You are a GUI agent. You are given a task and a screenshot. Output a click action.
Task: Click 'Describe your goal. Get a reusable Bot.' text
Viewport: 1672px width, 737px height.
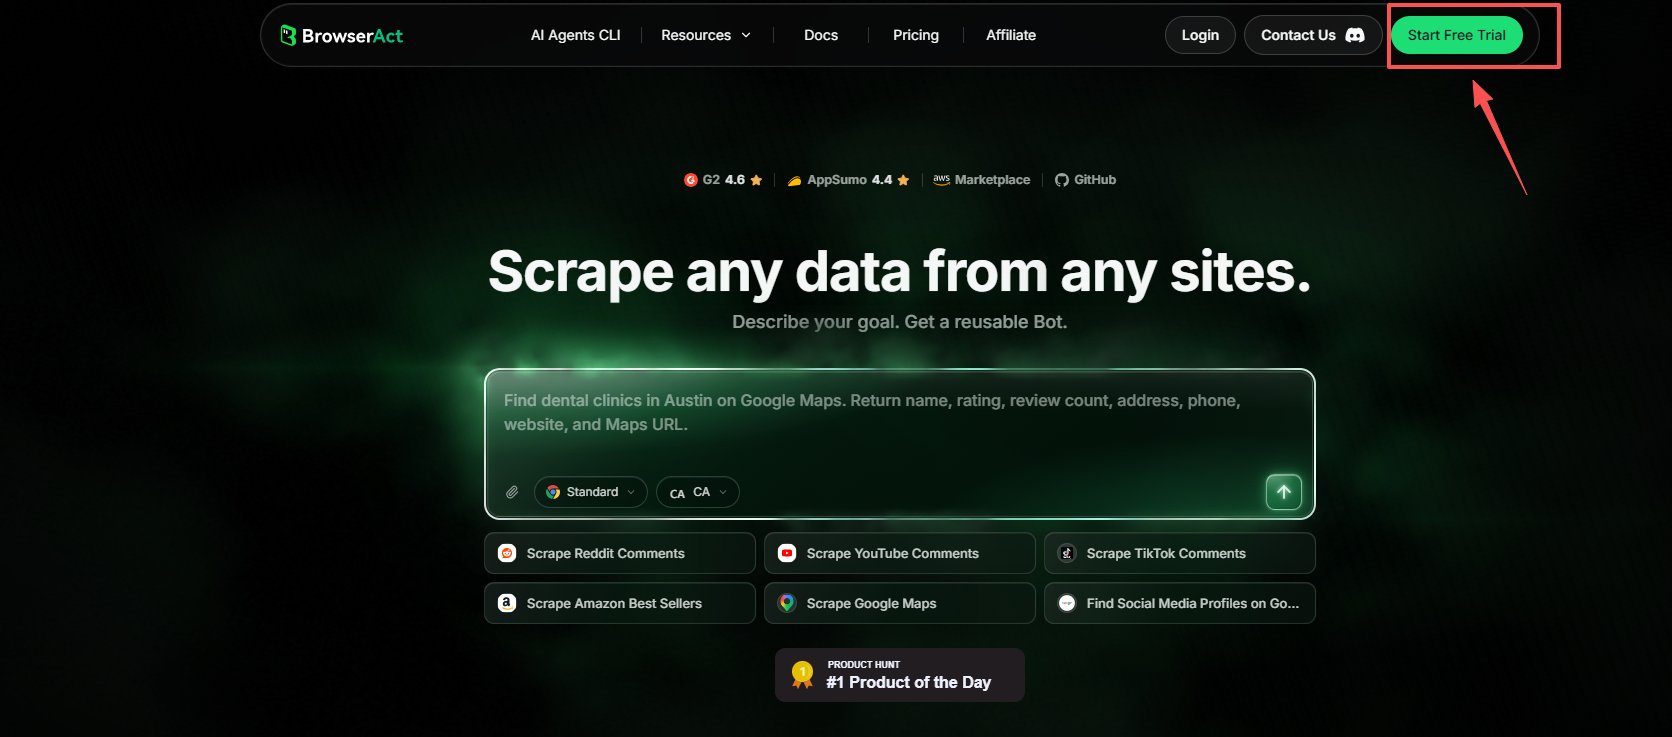click(x=899, y=322)
